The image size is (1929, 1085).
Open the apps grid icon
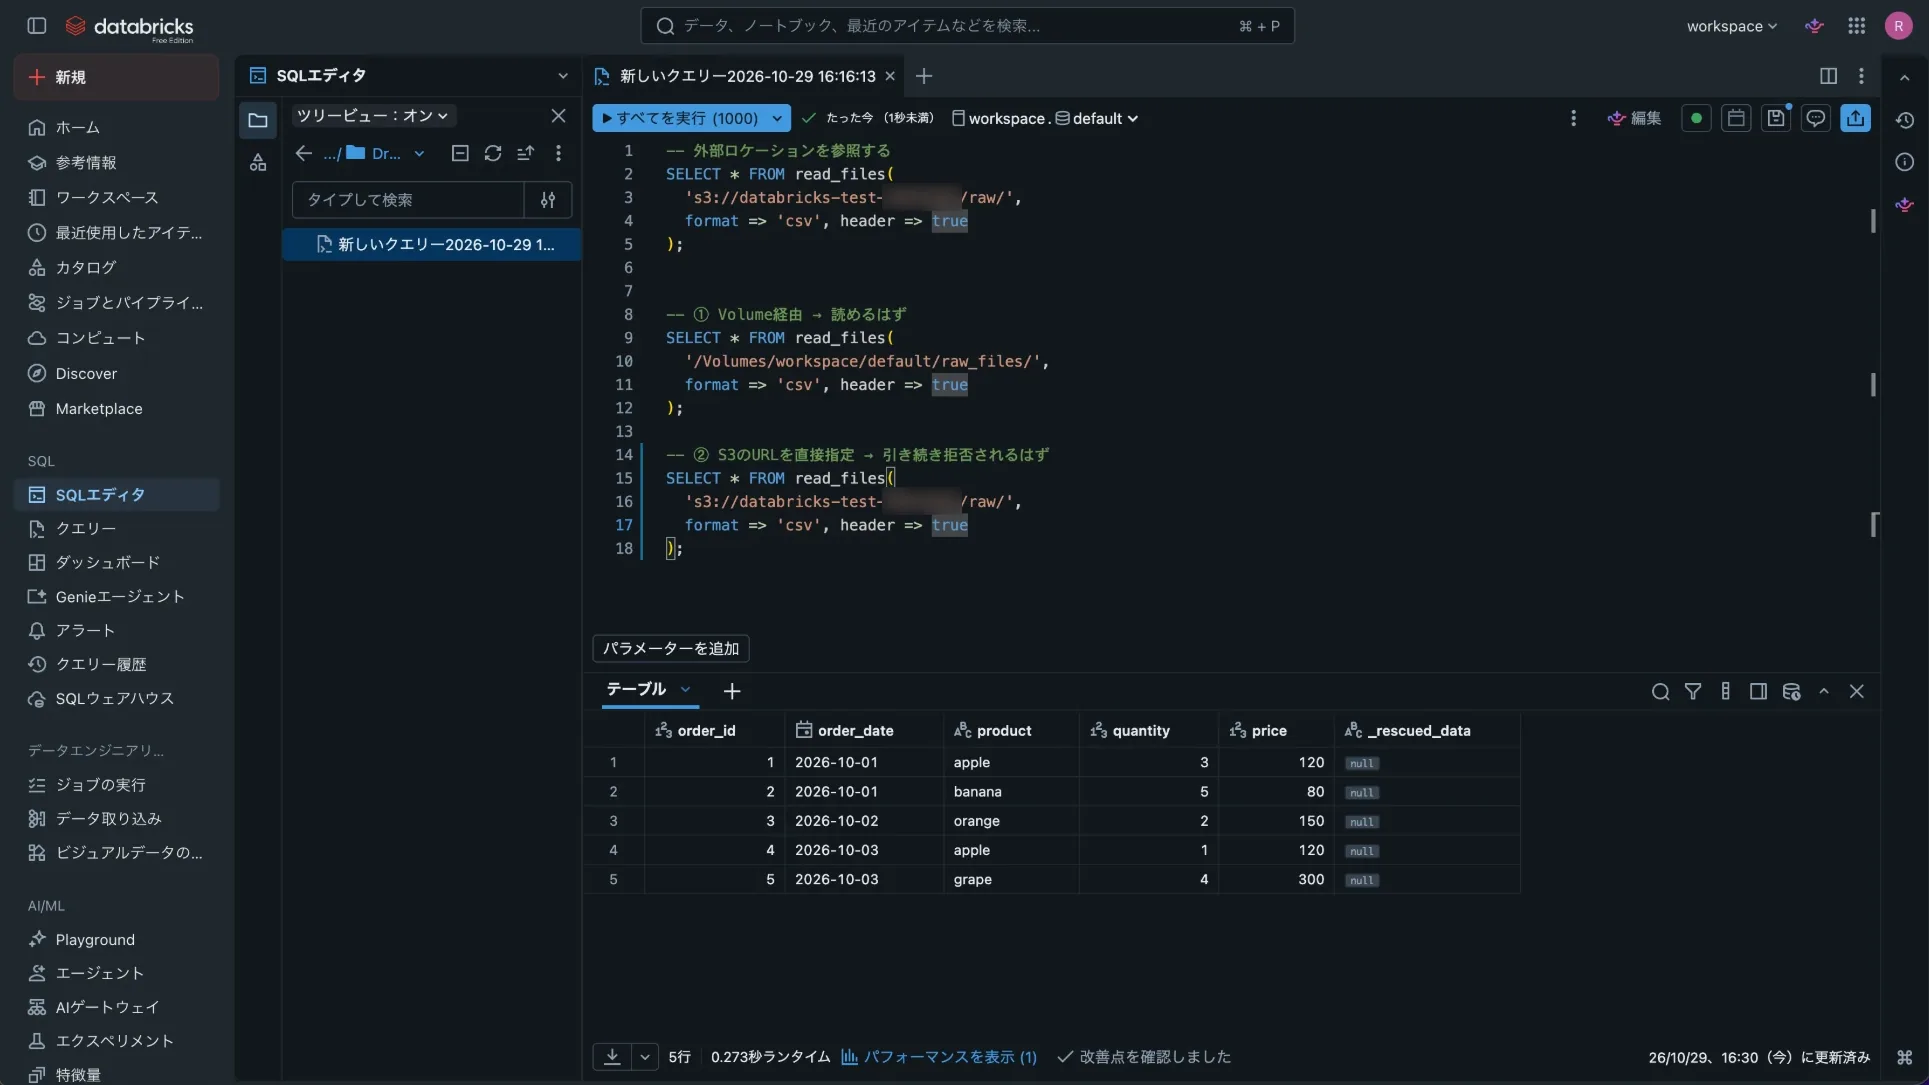pos(1856,26)
